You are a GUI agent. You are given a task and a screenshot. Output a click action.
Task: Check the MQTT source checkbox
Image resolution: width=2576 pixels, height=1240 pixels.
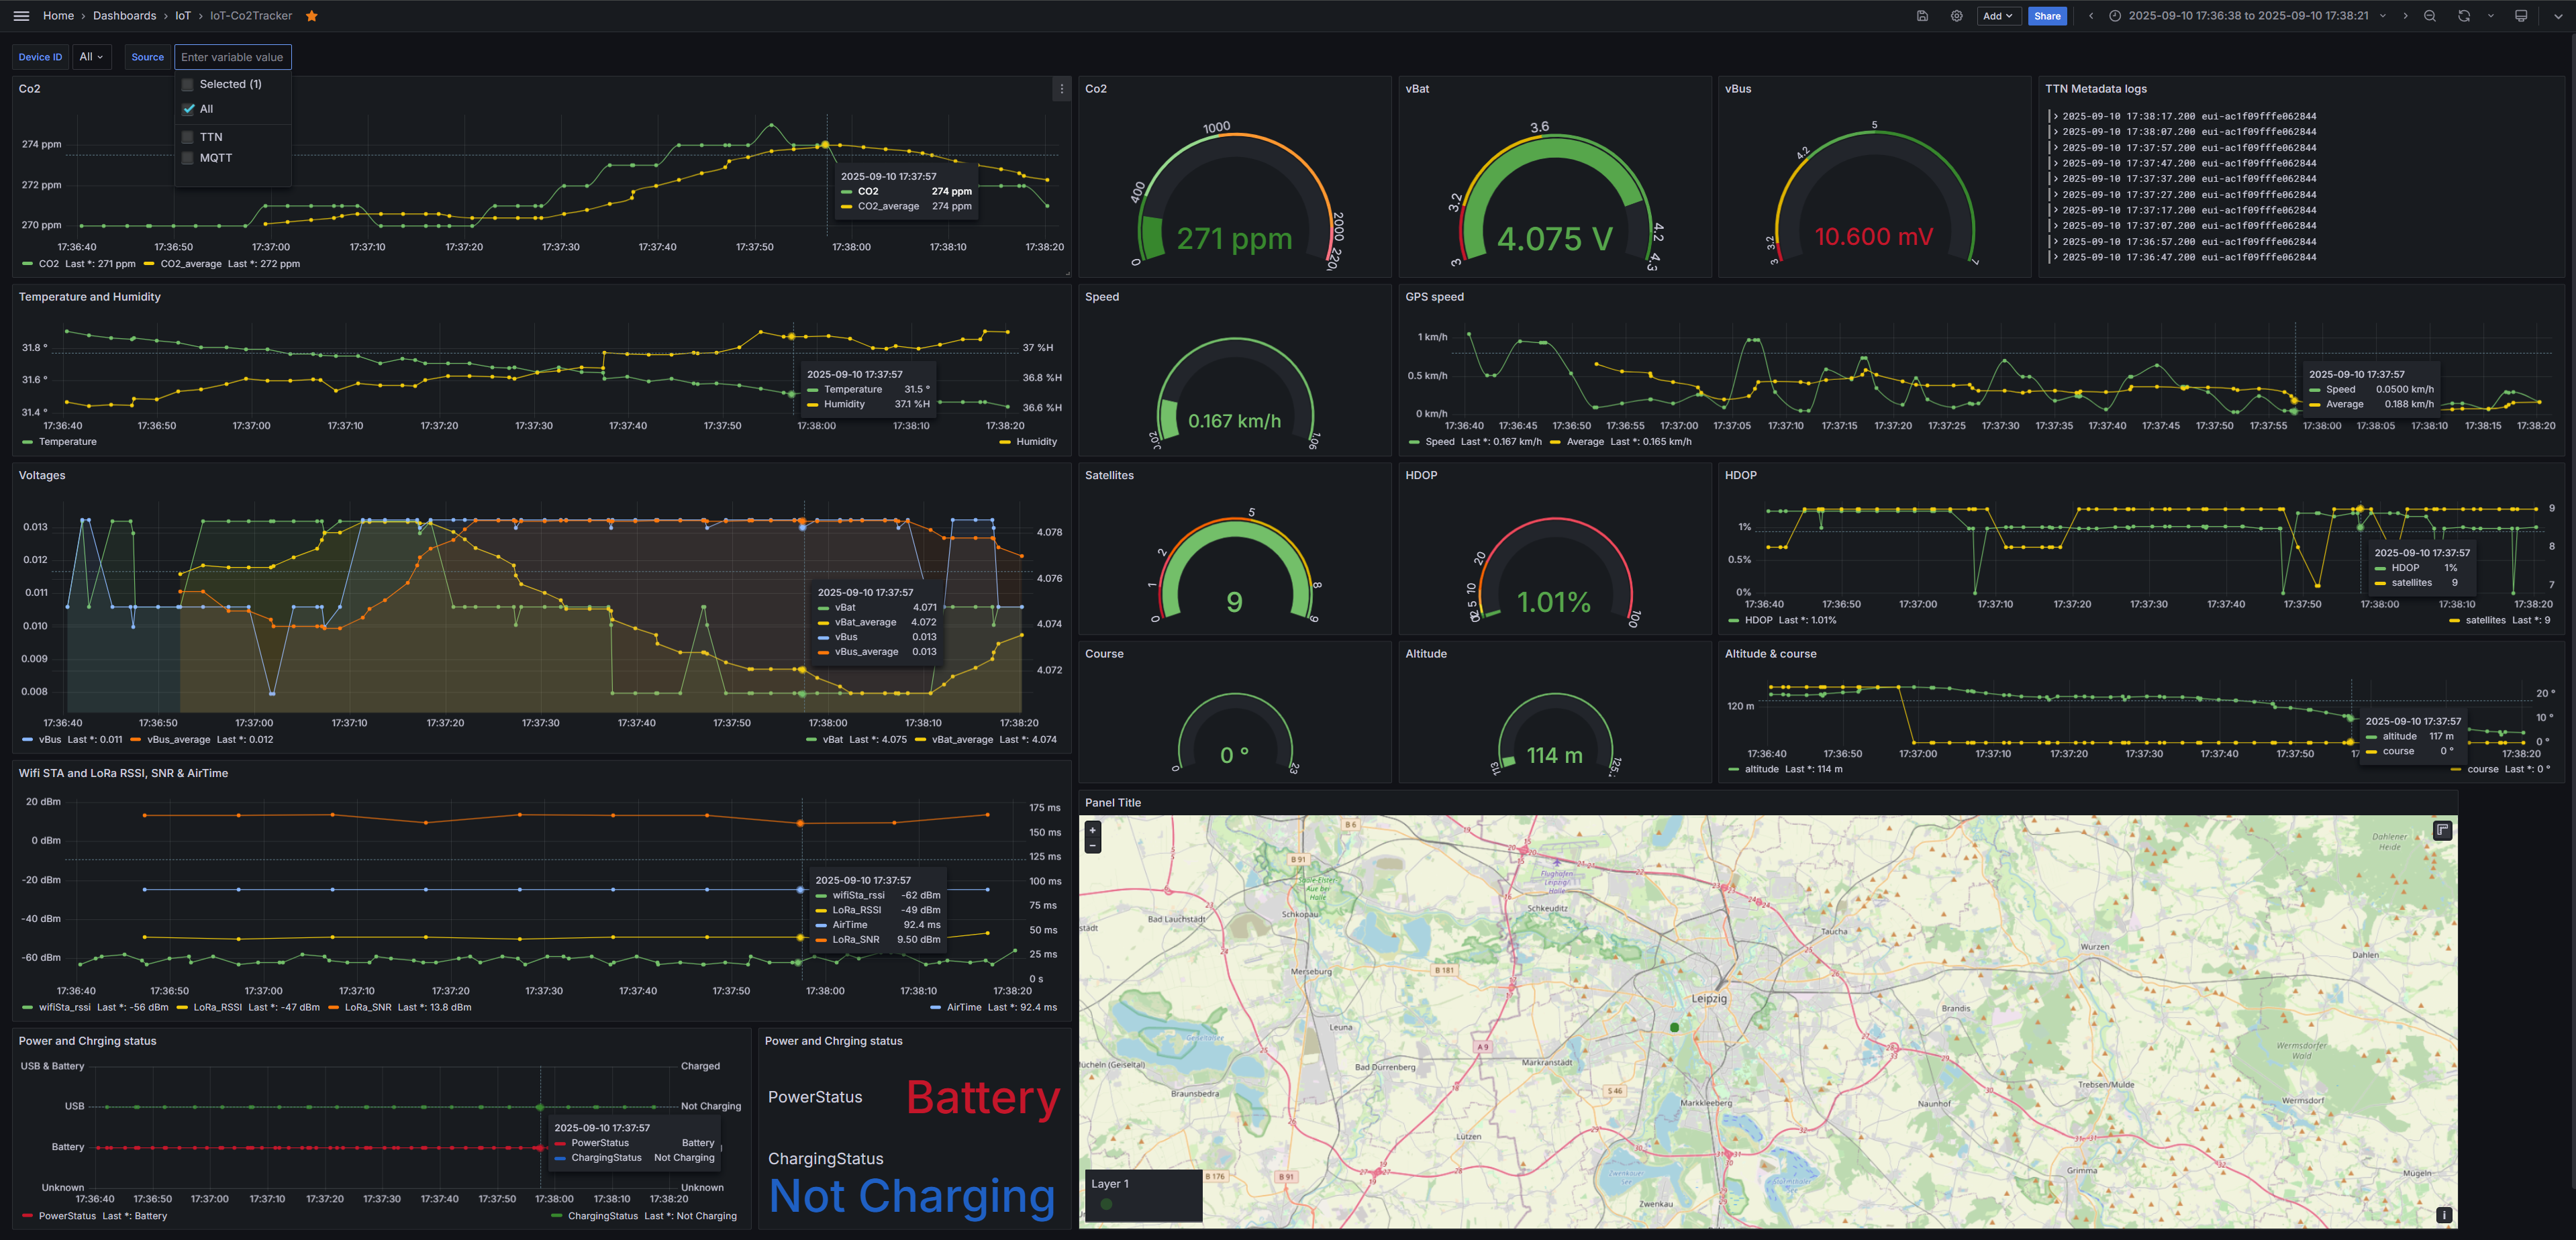(187, 158)
